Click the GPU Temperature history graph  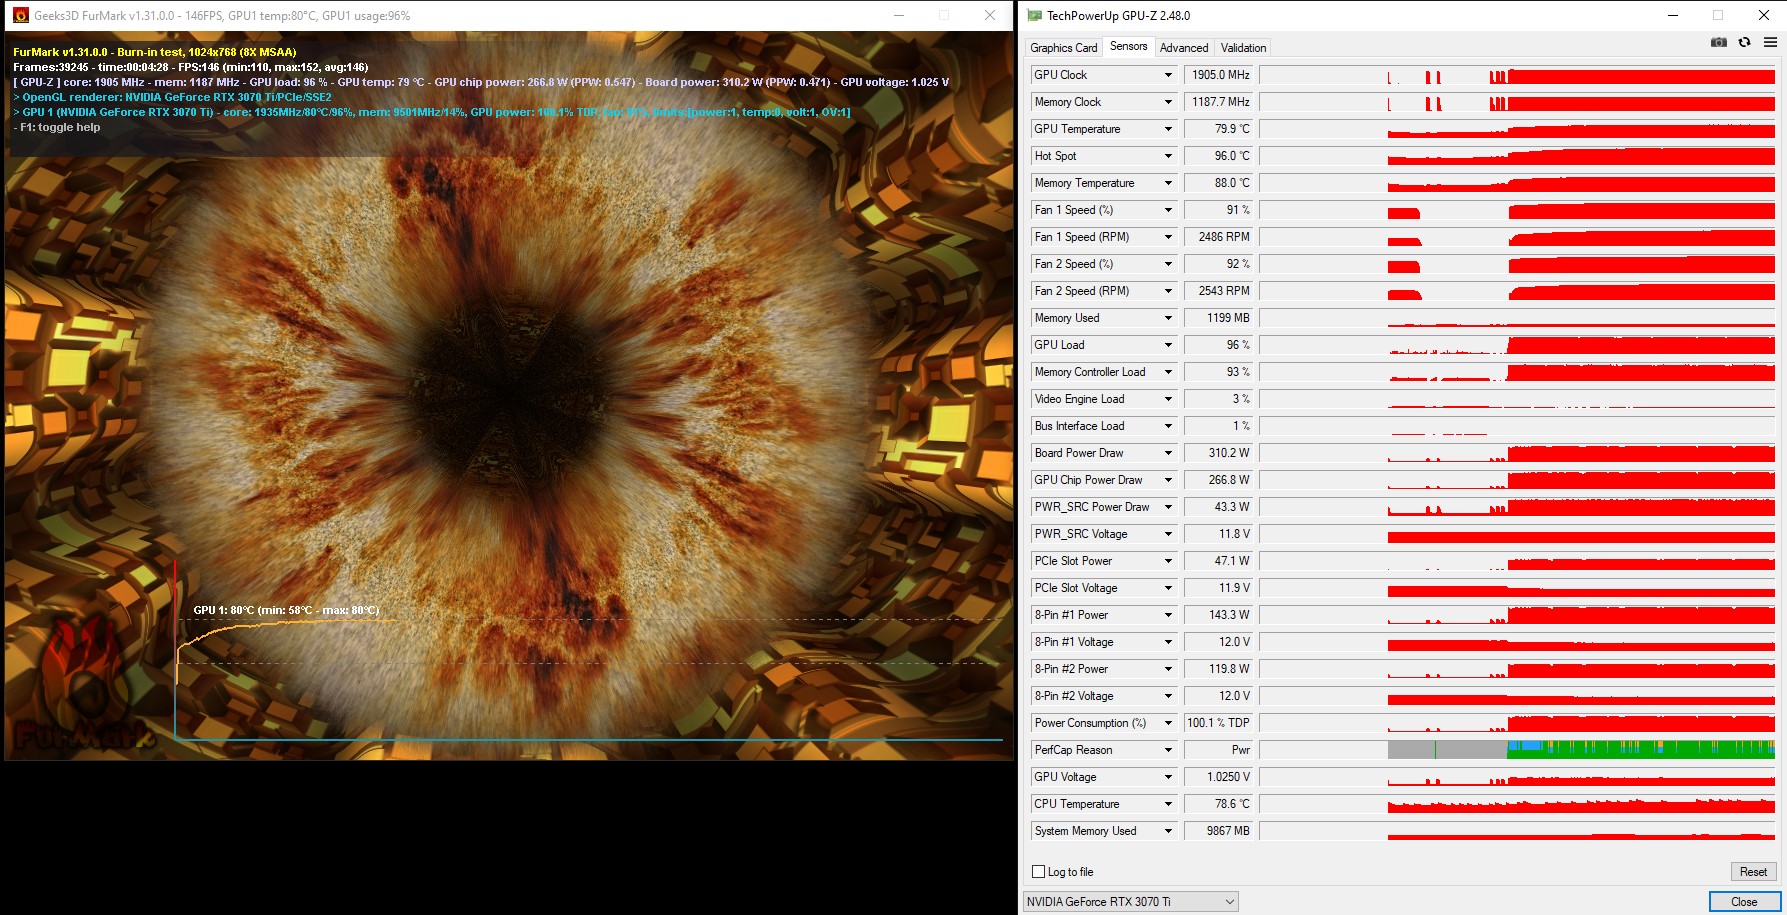click(1518, 129)
